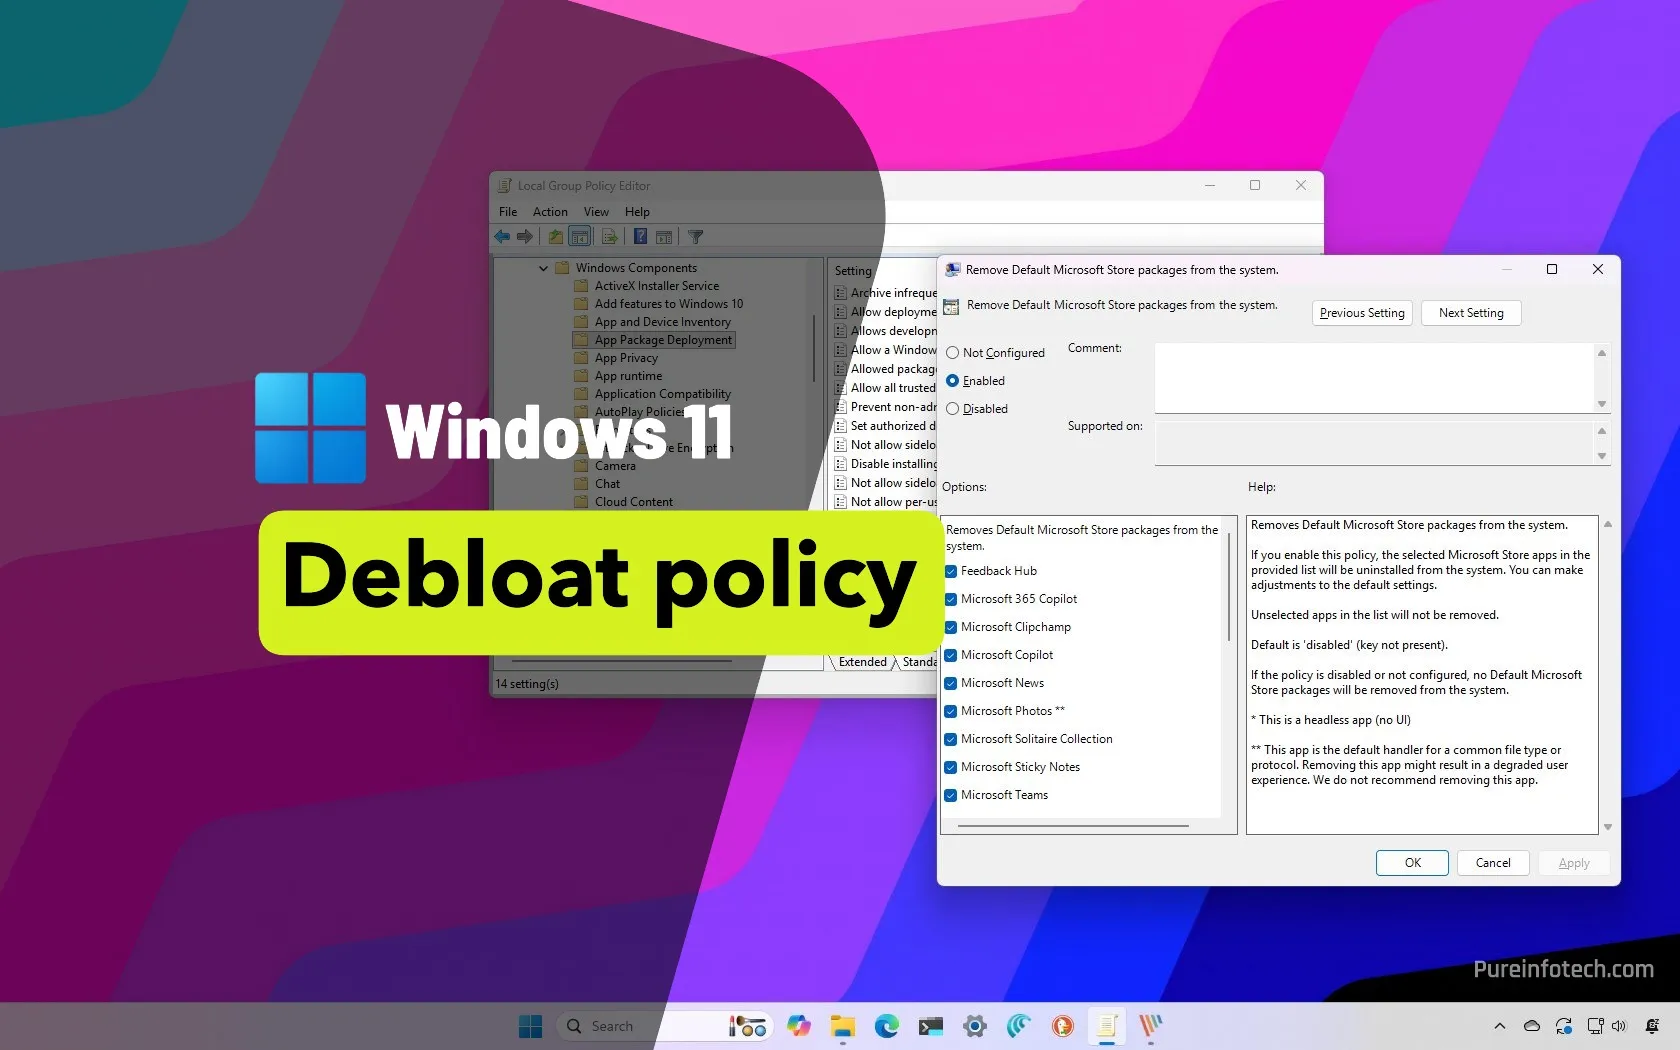Uncheck Microsoft Teams from the removal list

tap(950, 795)
